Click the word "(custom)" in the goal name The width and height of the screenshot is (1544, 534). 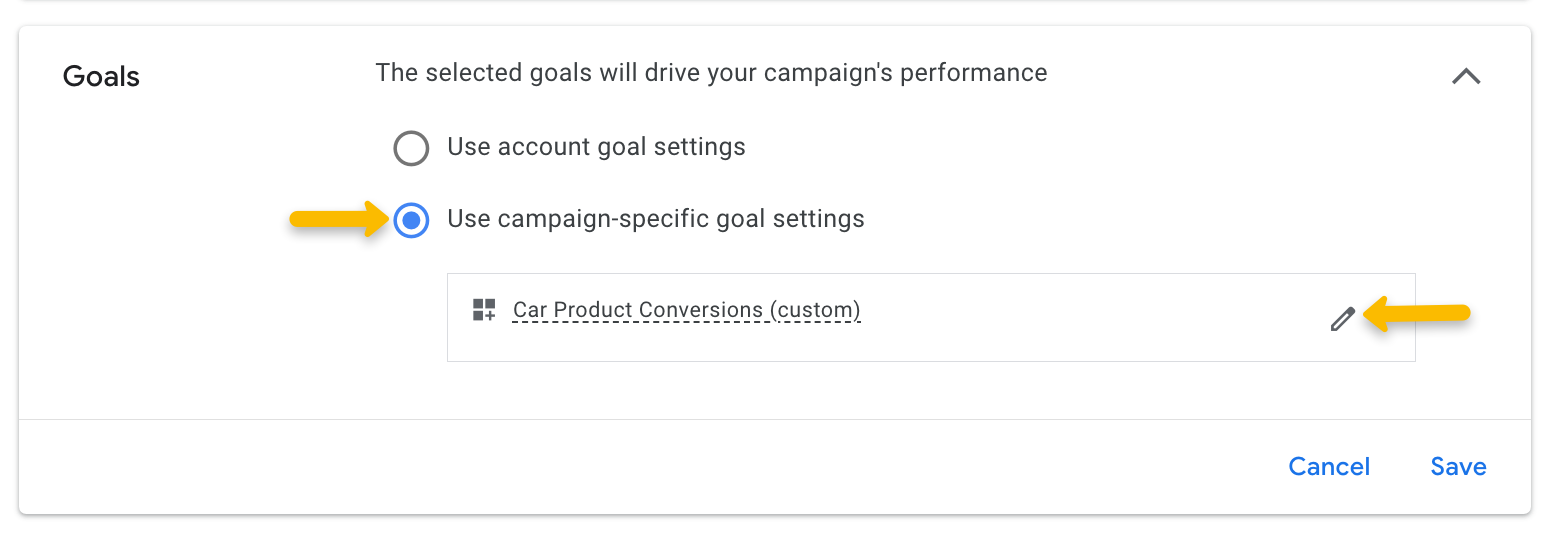pyautogui.click(x=814, y=310)
